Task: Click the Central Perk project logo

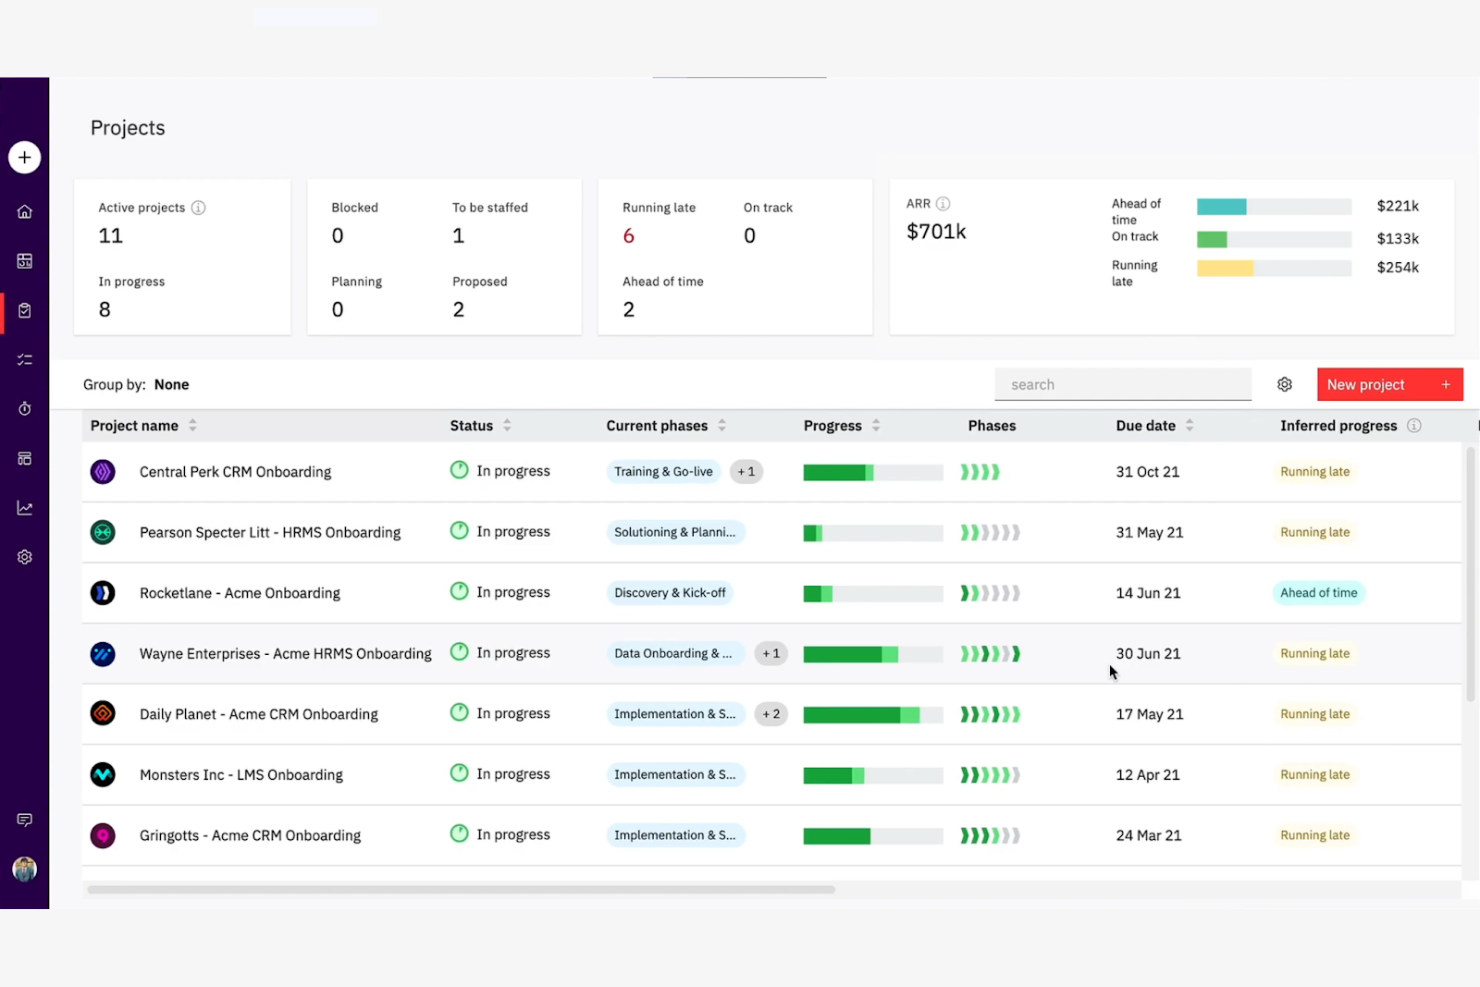Action: click(103, 472)
